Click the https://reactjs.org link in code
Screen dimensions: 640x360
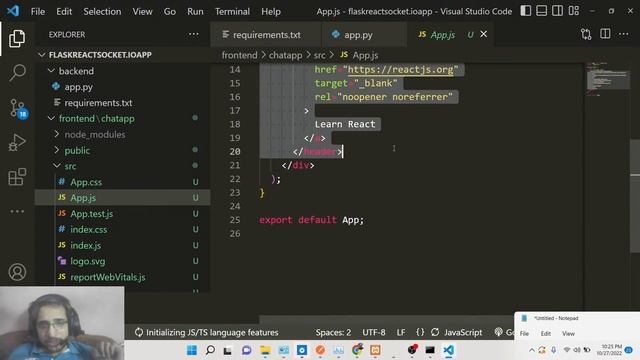[x=400, y=70]
